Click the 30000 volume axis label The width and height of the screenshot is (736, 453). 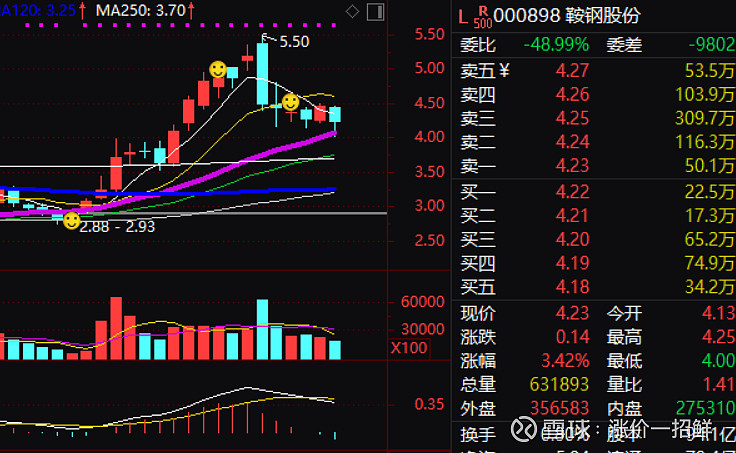pyautogui.click(x=422, y=329)
